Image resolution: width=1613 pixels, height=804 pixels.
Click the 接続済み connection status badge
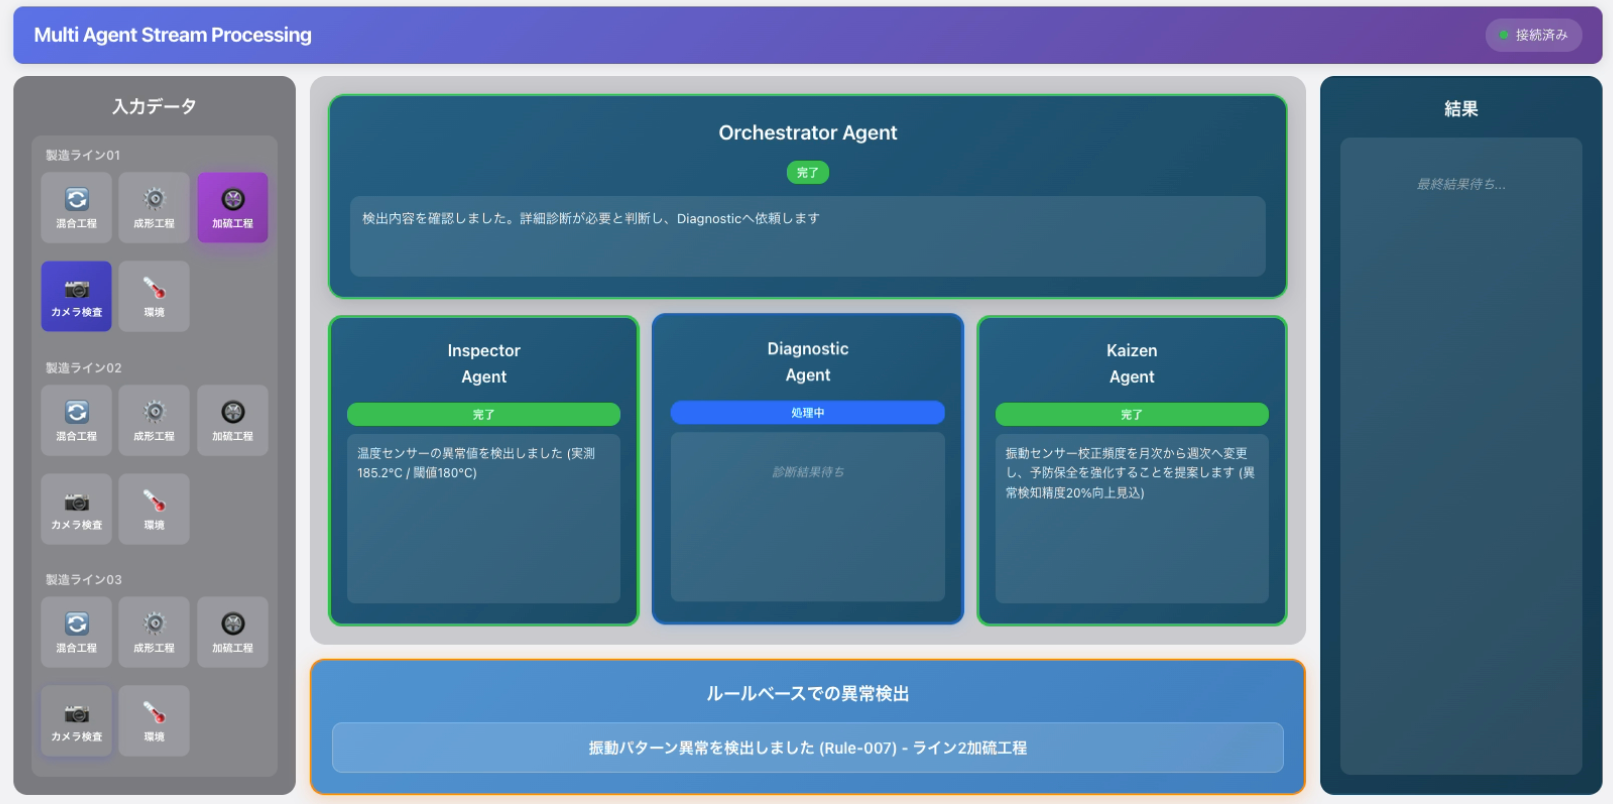click(x=1533, y=35)
